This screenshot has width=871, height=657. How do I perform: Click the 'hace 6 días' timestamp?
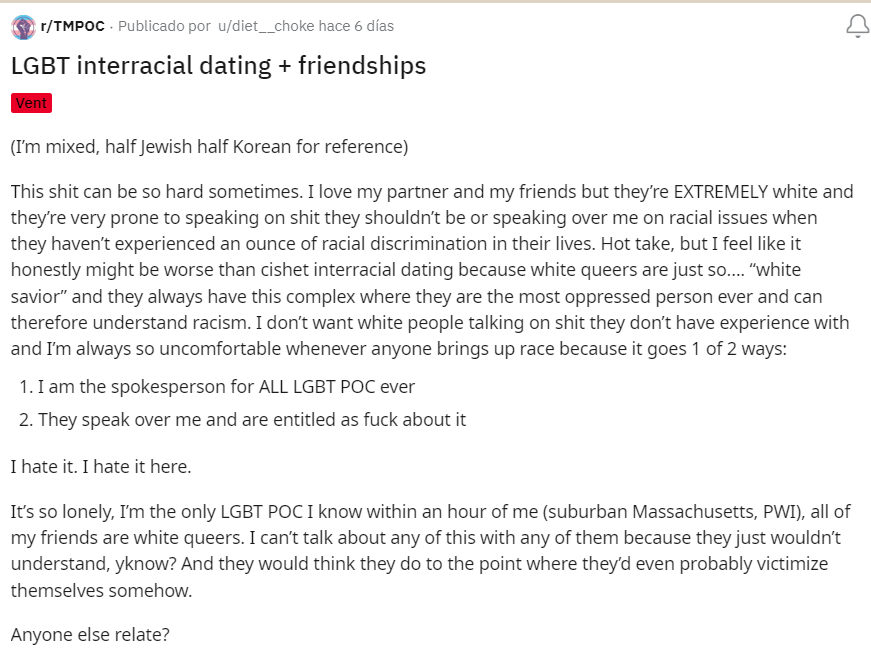[x=366, y=26]
